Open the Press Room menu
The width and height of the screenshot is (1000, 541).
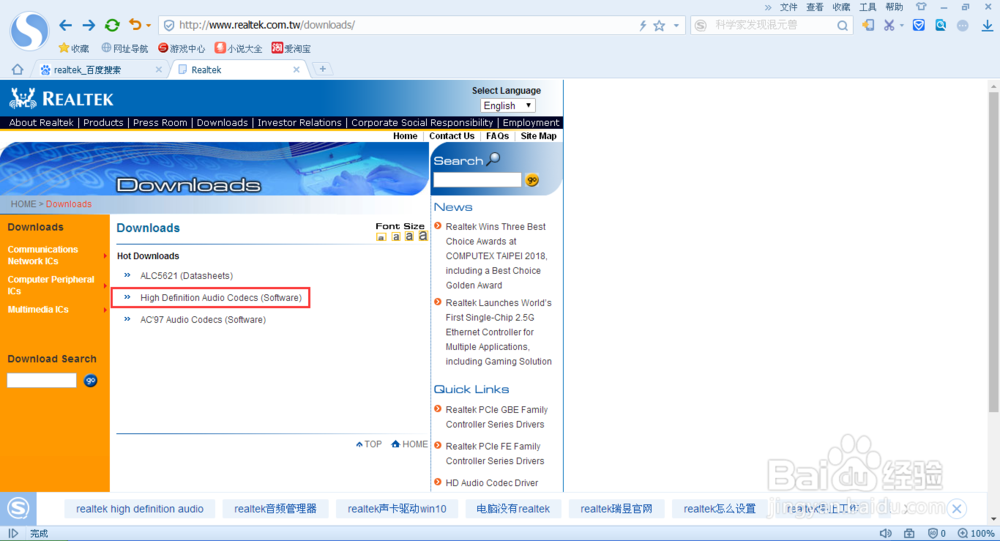pos(160,122)
